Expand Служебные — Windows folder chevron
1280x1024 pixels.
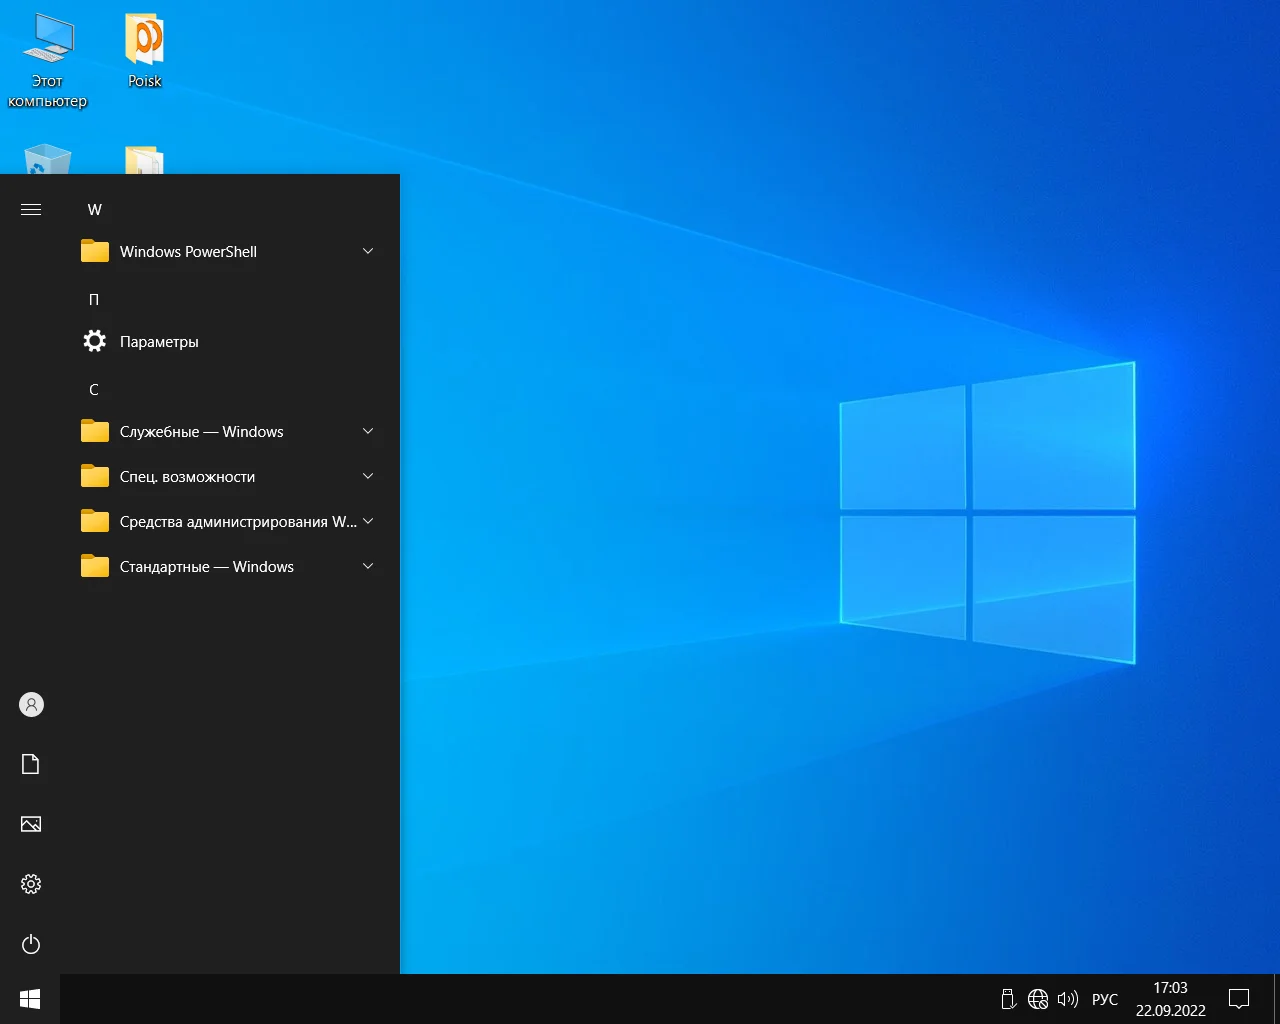coord(368,431)
